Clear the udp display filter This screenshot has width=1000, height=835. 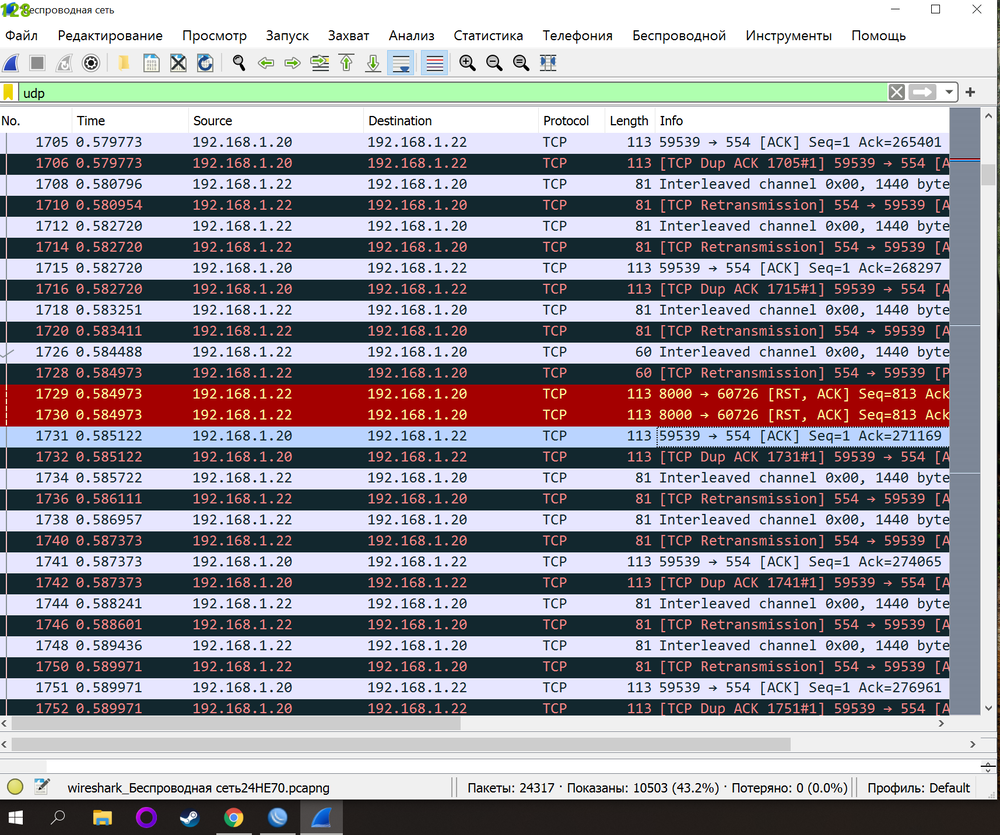click(897, 92)
